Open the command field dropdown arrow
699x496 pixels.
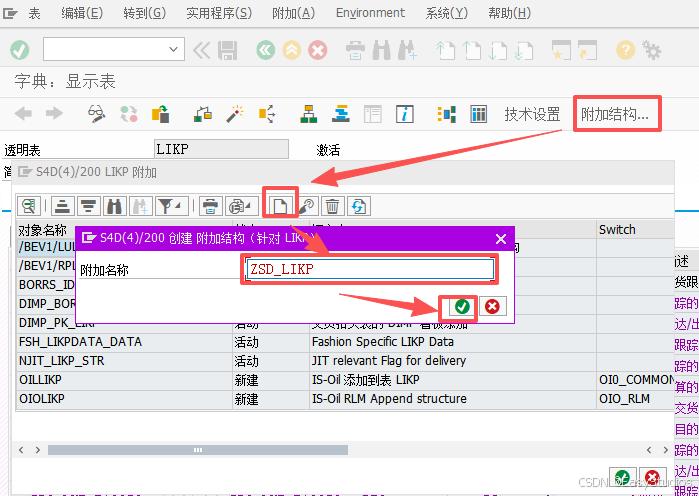[173, 49]
